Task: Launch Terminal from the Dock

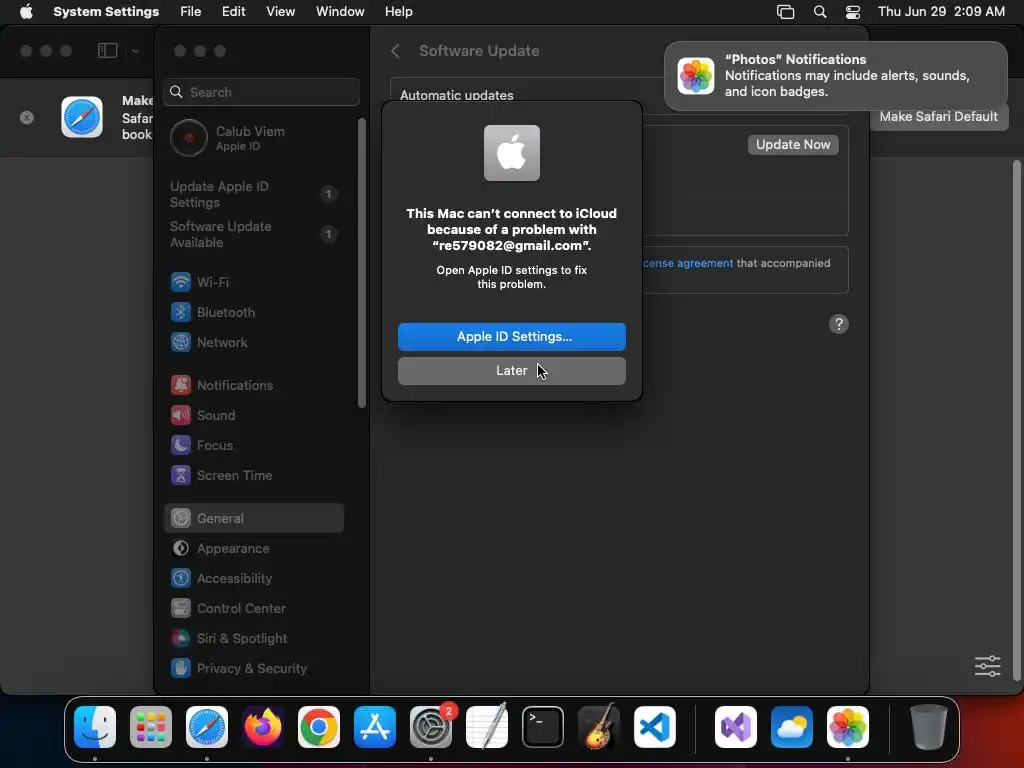Action: (x=543, y=726)
